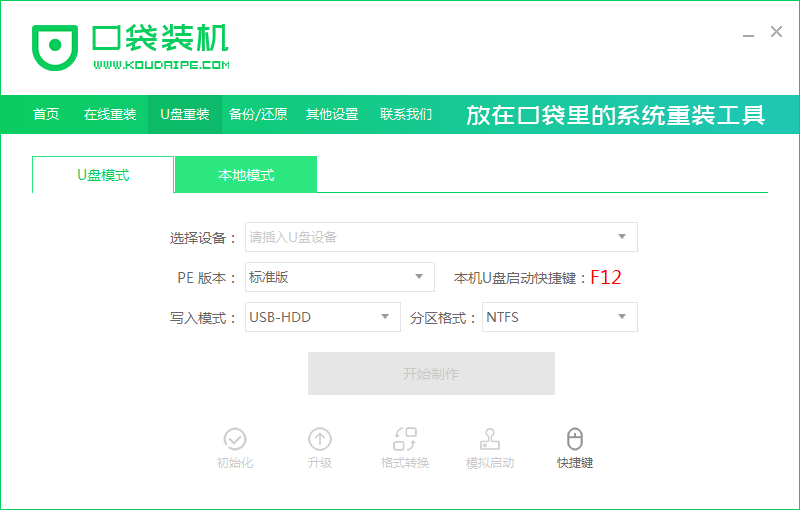
Task: Minimize the window using the dash icon
Action: pyautogui.click(x=745, y=32)
